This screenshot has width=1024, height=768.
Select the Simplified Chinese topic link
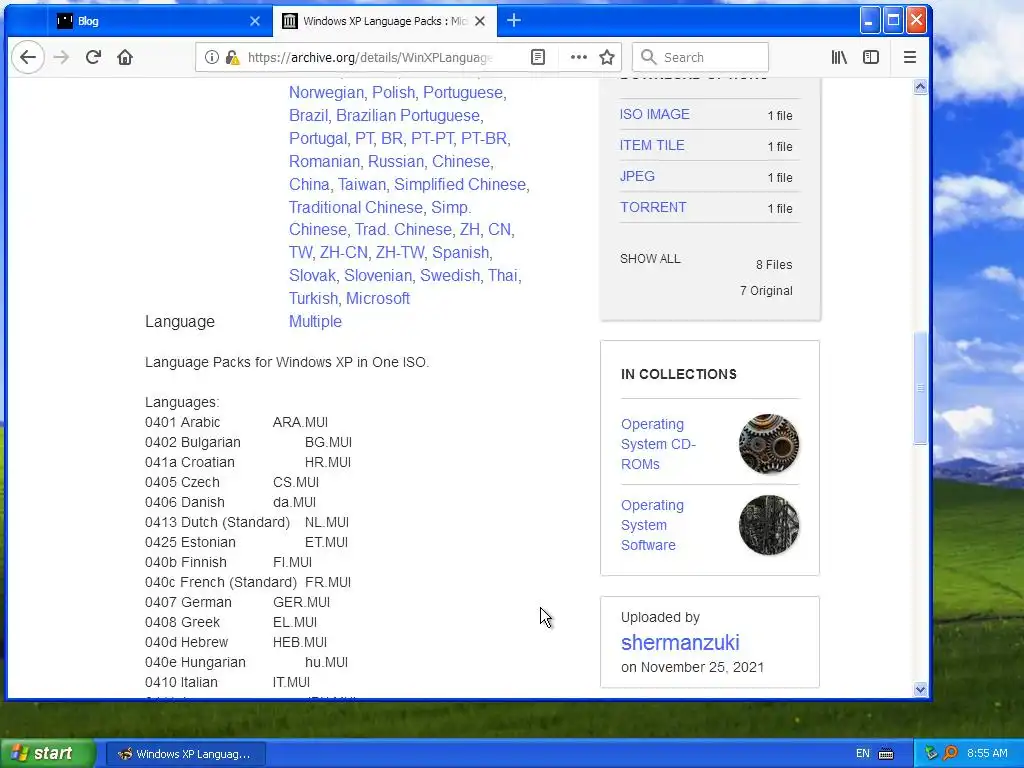coord(460,184)
